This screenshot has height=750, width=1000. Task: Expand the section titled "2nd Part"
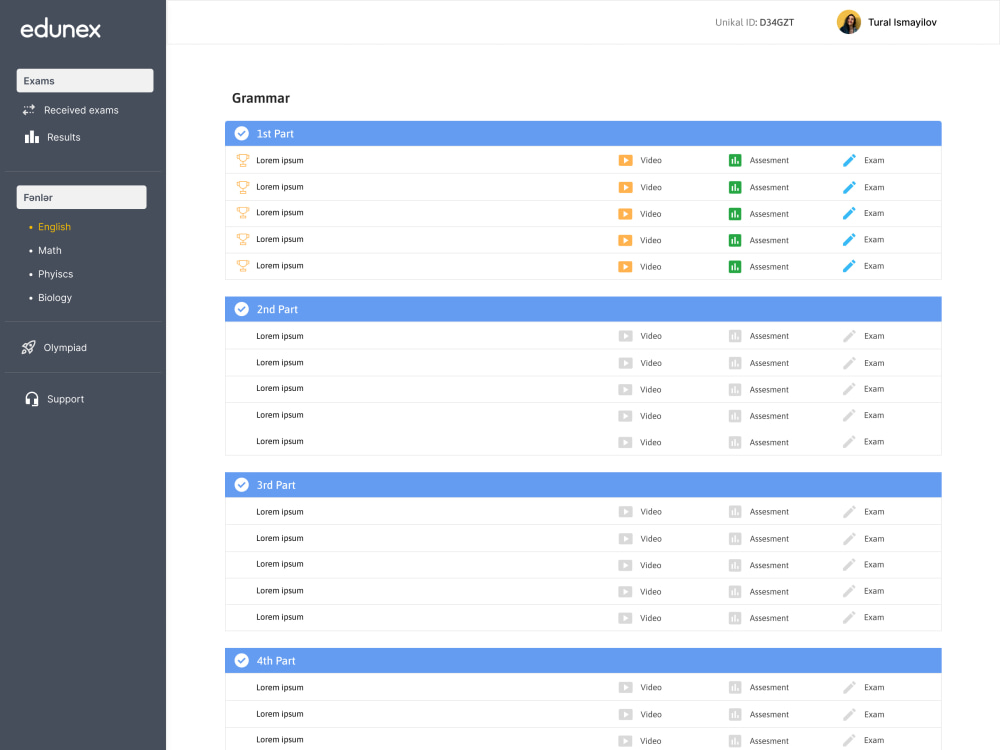(583, 309)
